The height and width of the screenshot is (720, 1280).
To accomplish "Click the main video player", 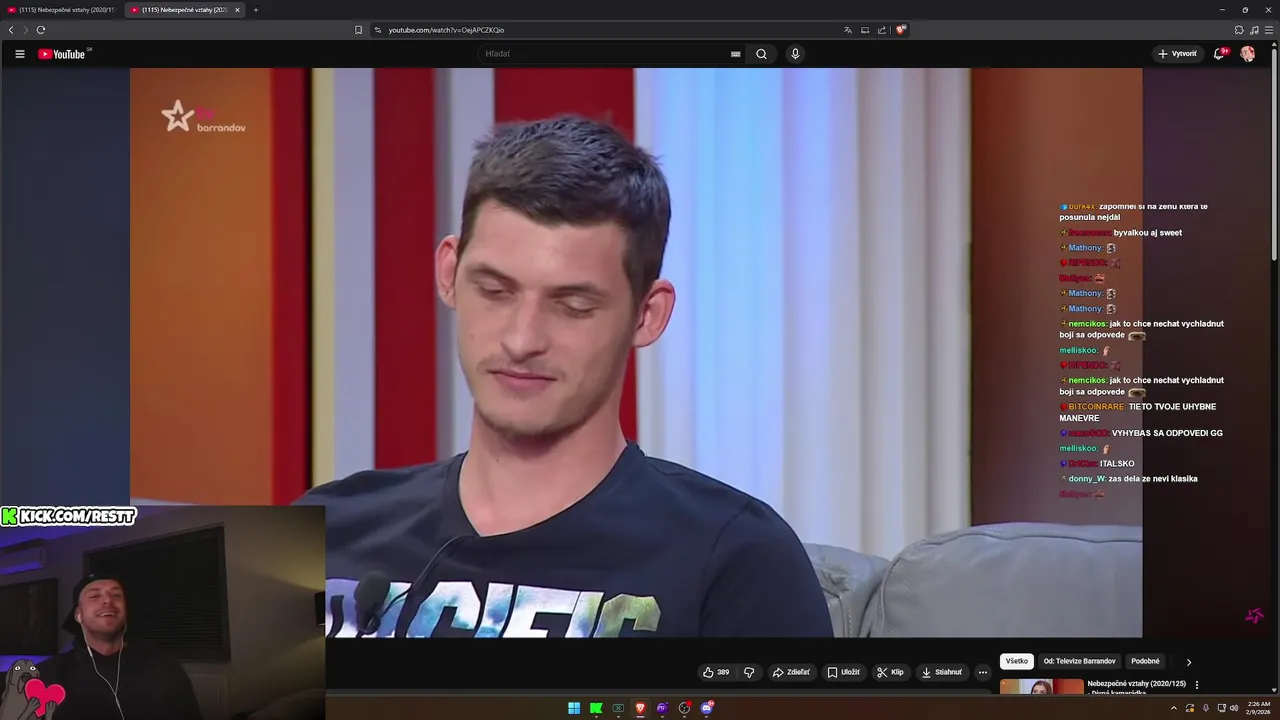I will tap(636, 352).
